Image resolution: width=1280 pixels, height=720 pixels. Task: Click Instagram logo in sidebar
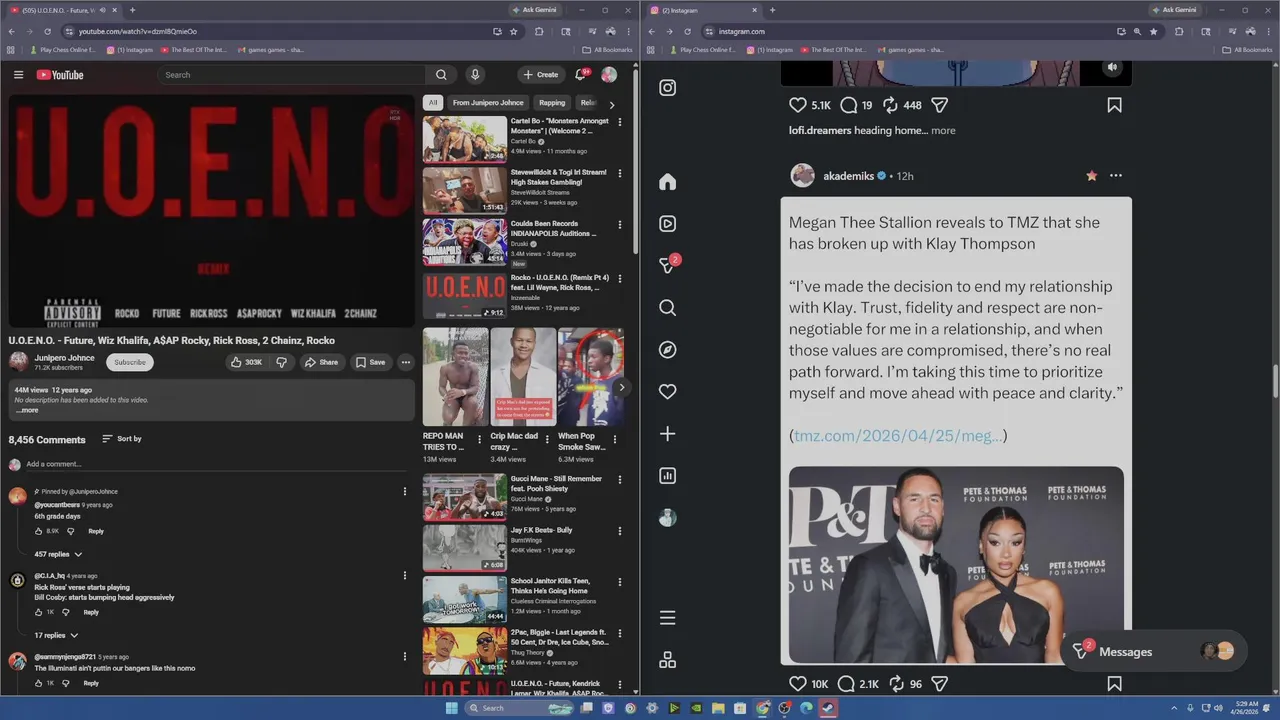668,88
